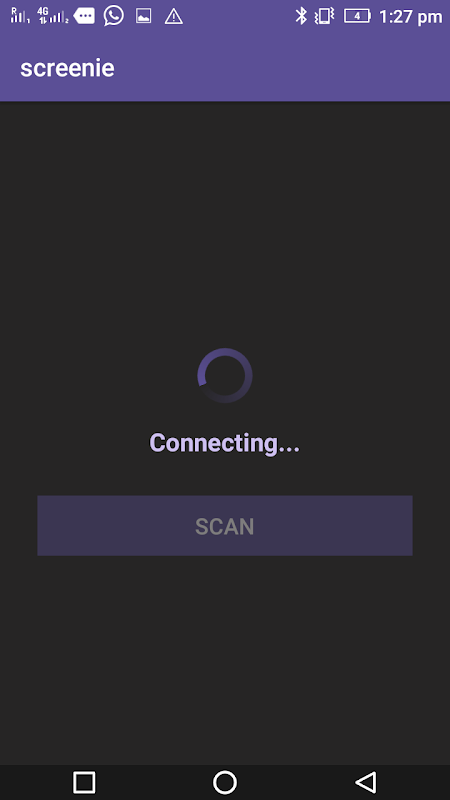Go back using the triangle button

[366, 782]
